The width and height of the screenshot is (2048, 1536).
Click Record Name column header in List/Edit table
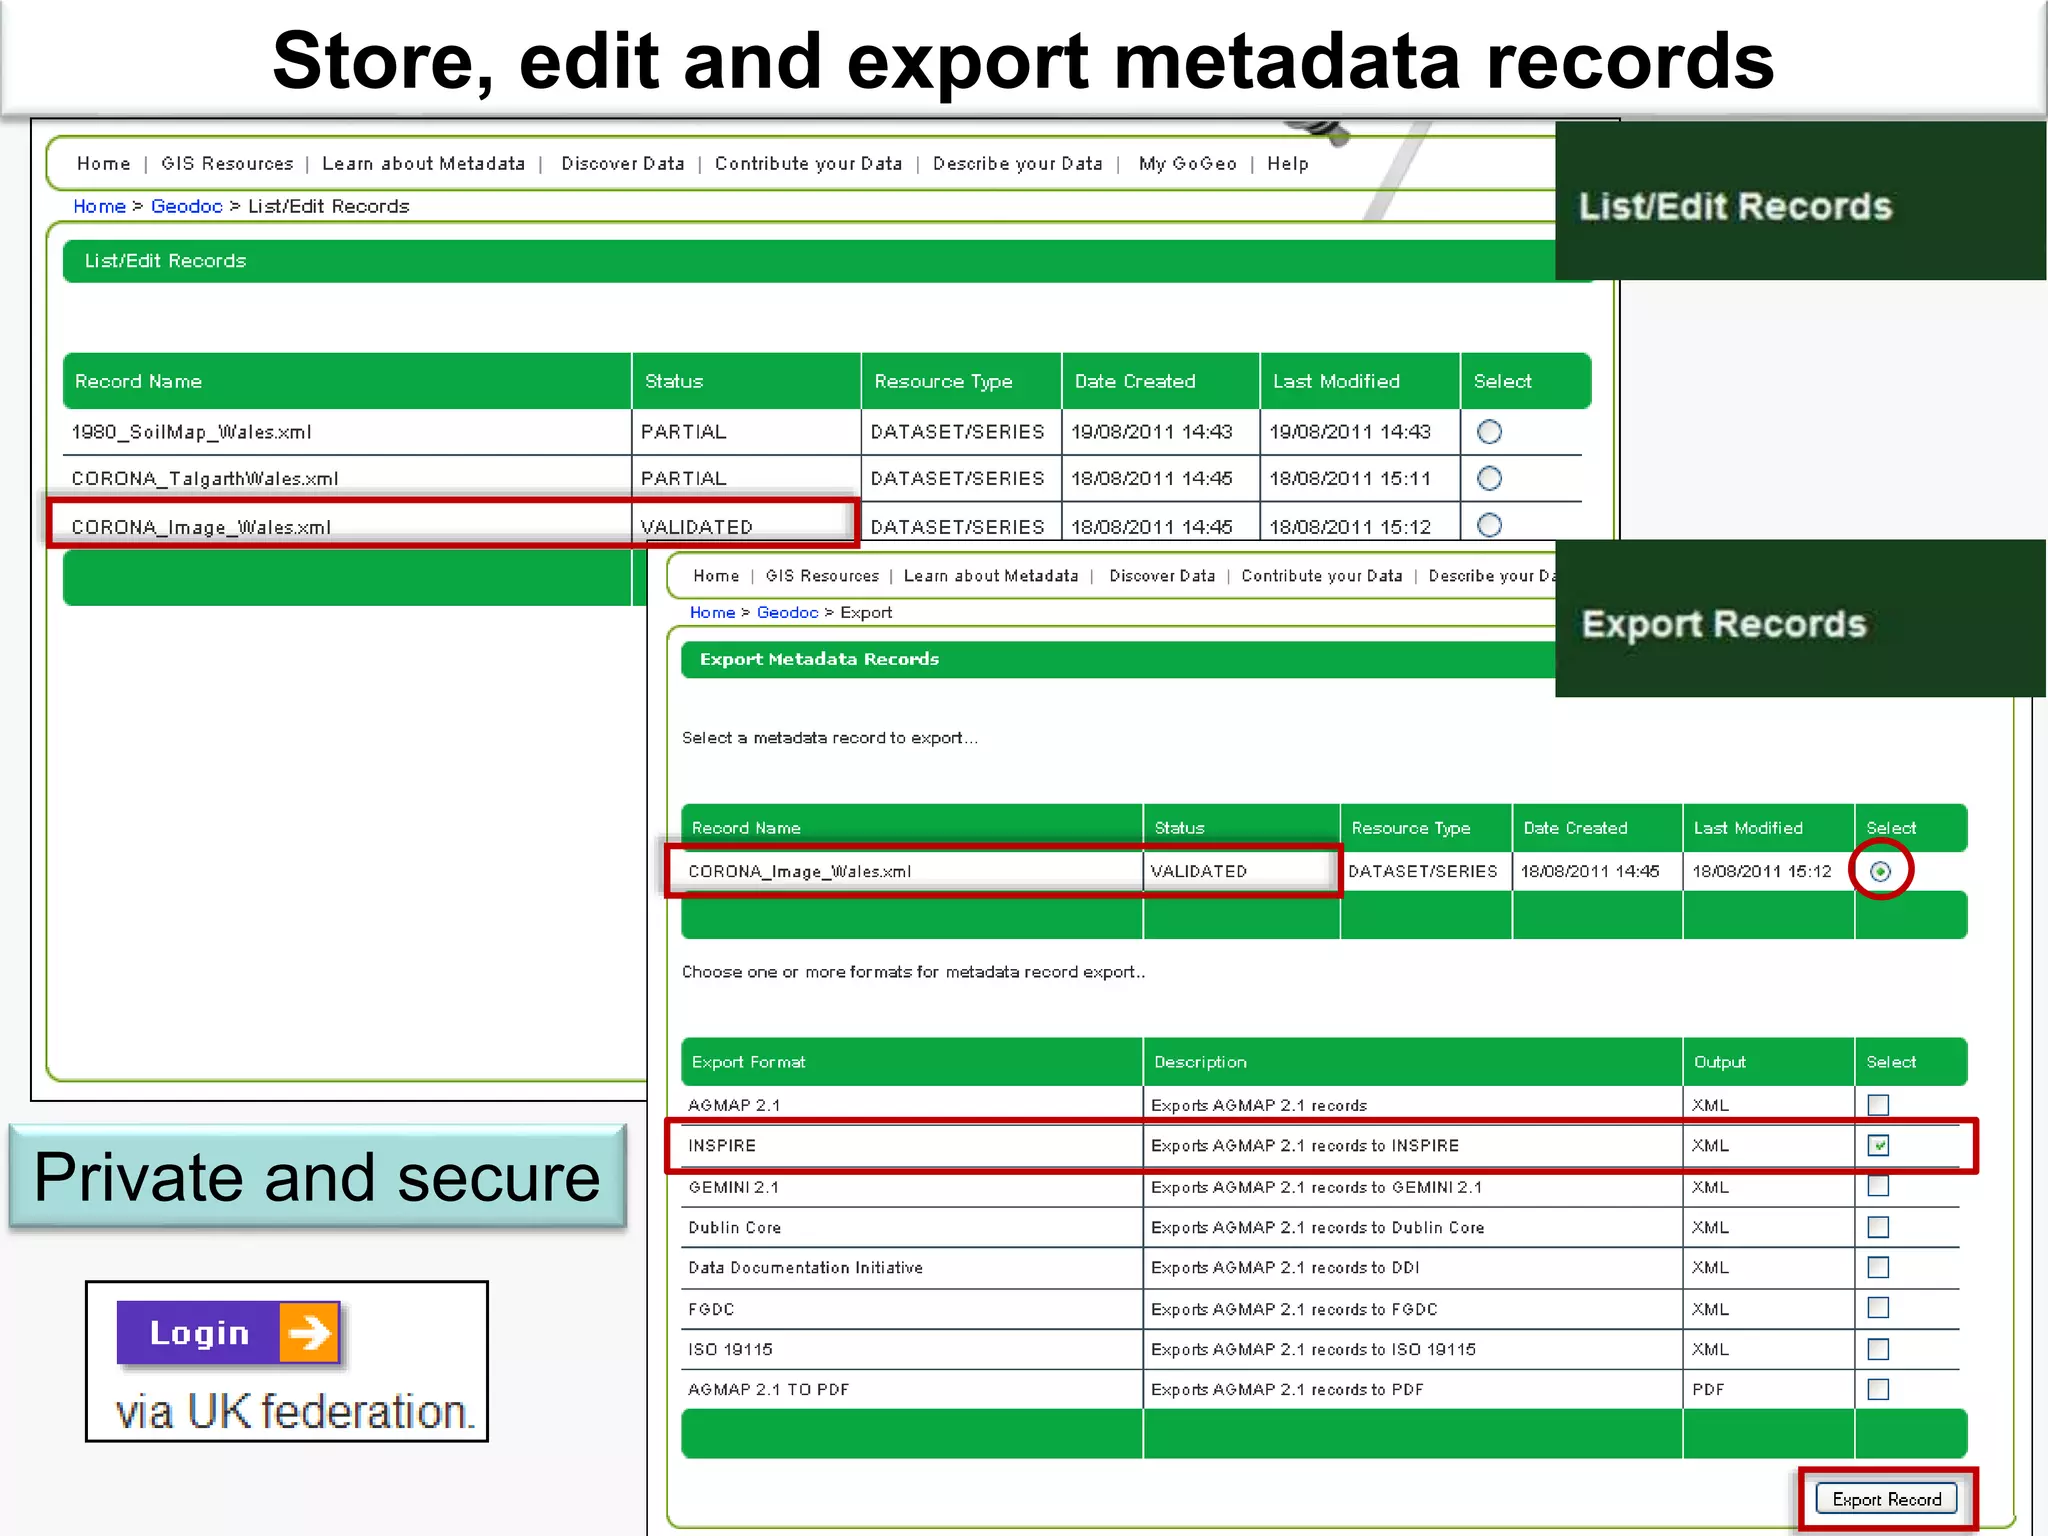[x=138, y=381]
